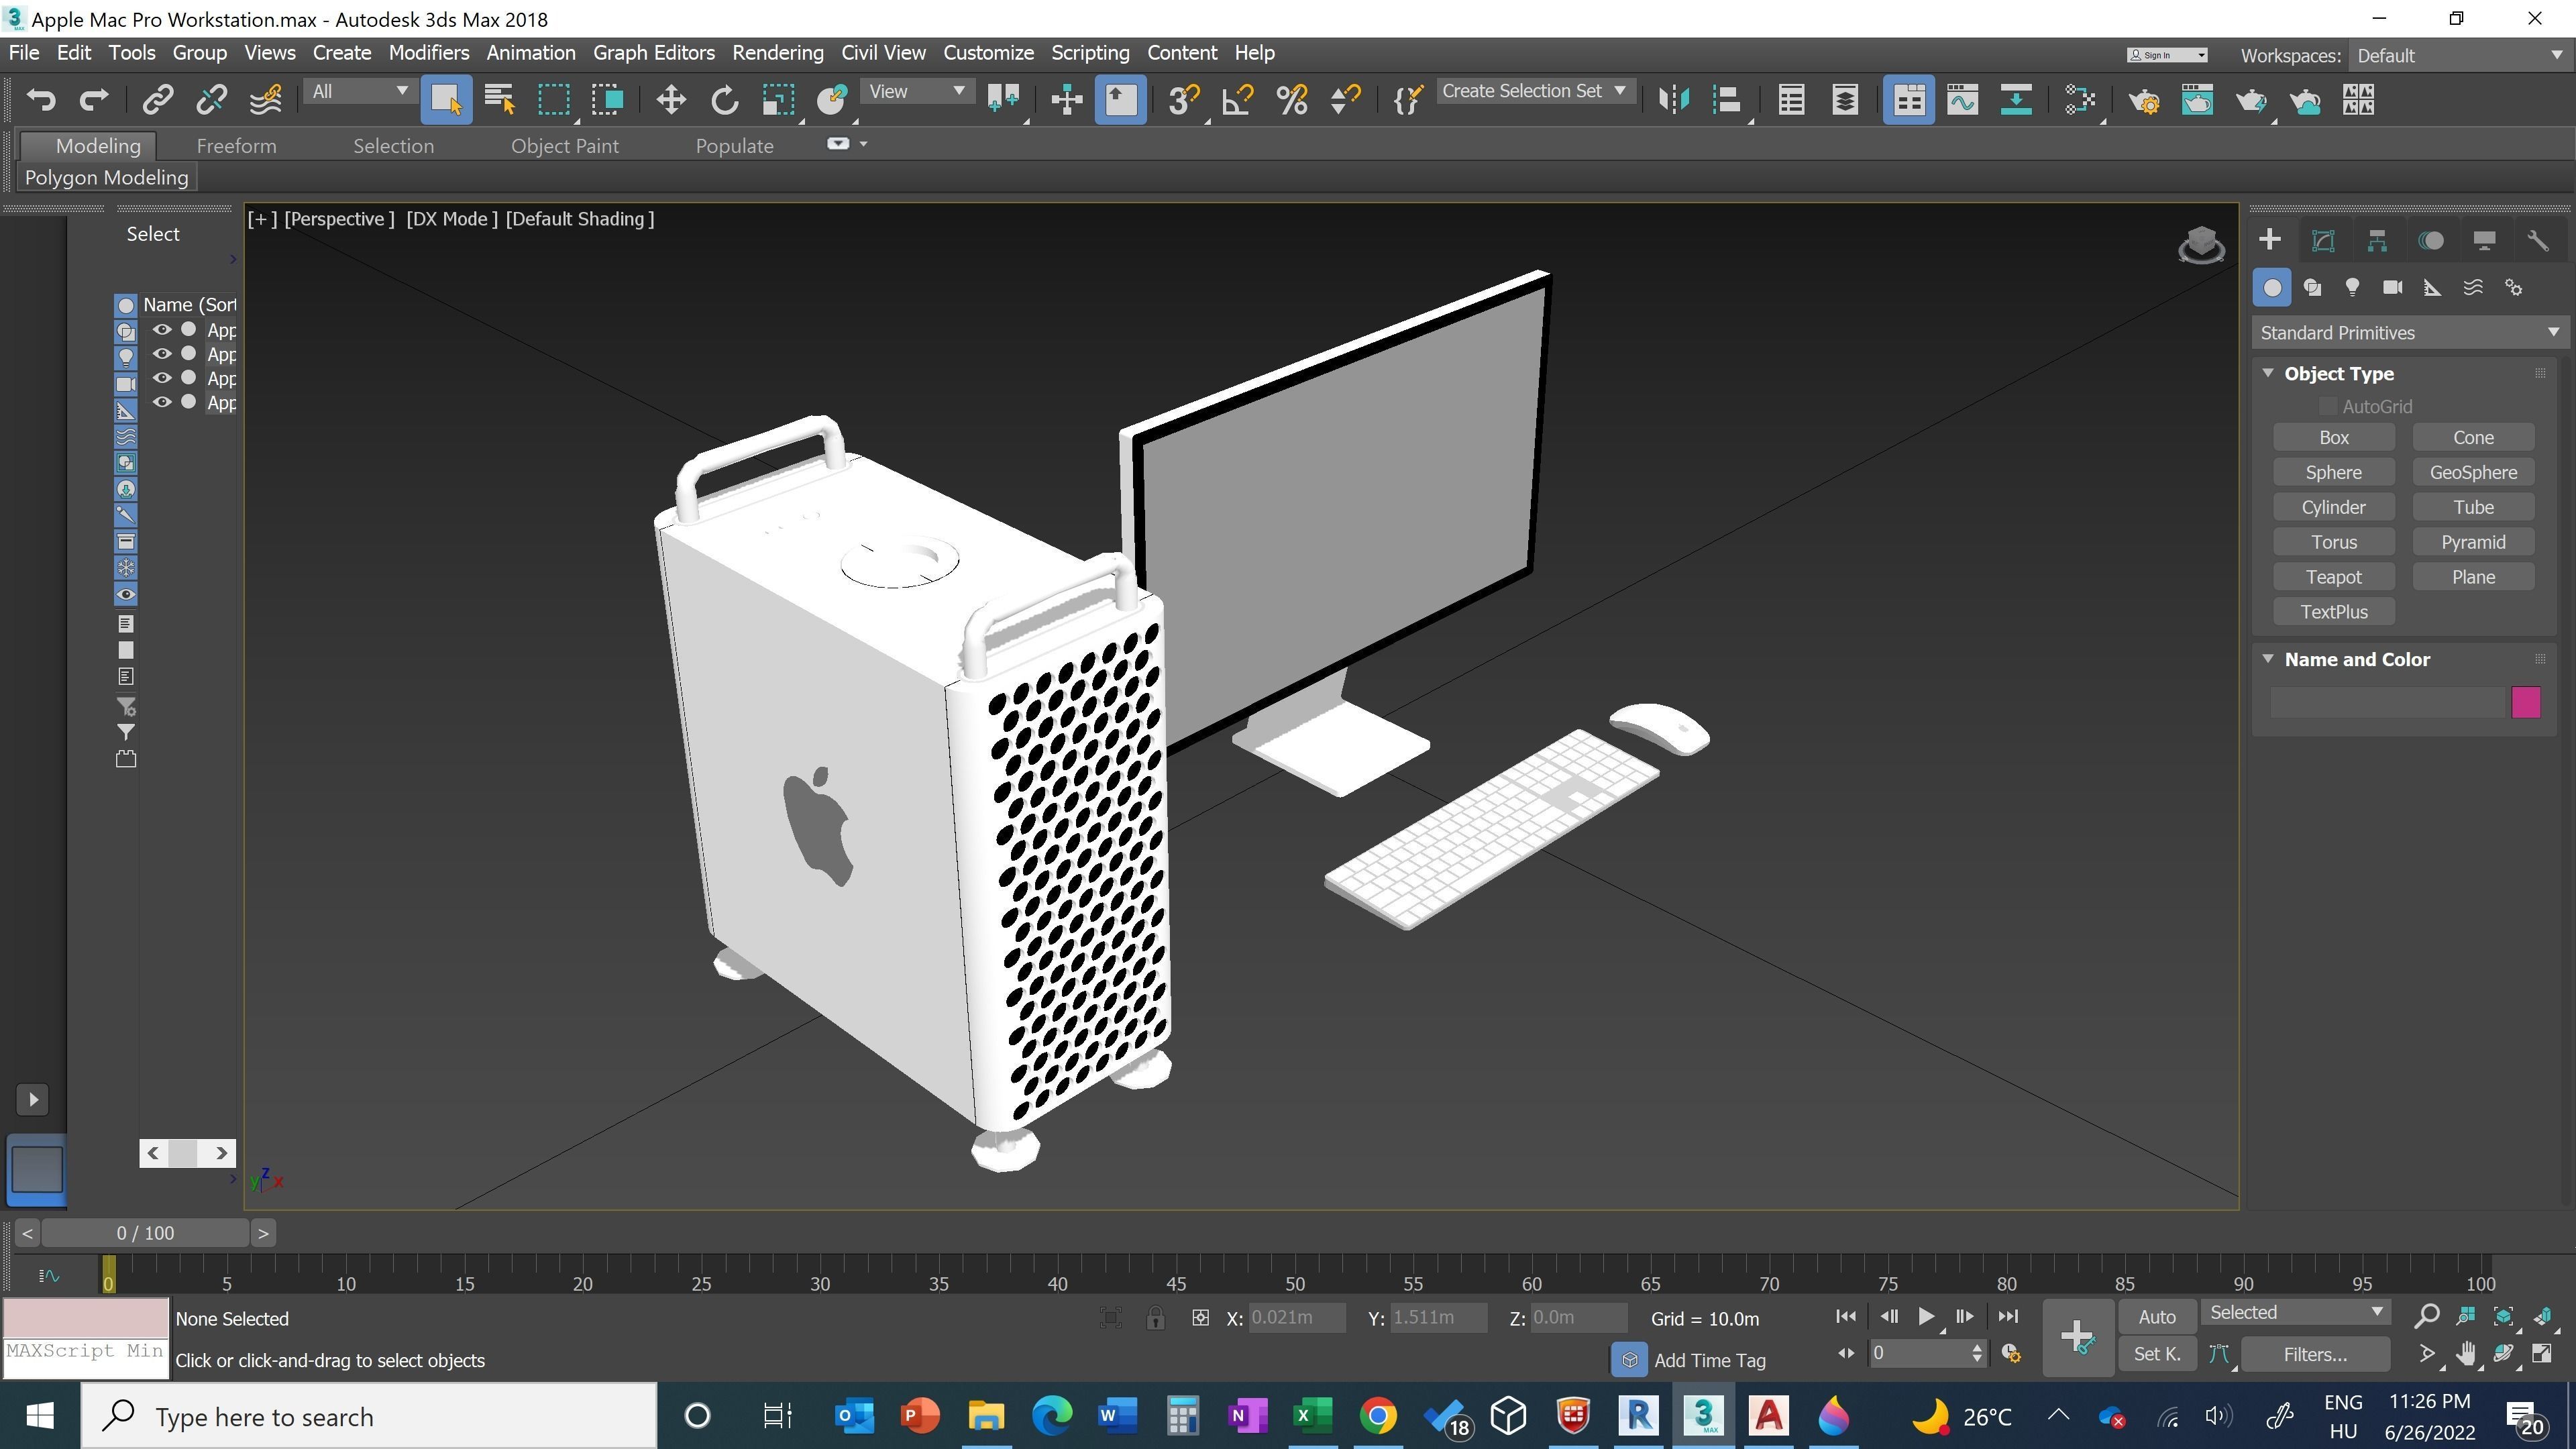This screenshot has height=1449, width=2576.
Task: Hide the first App object eye icon
Action: pyautogui.click(x=162, y=329)
